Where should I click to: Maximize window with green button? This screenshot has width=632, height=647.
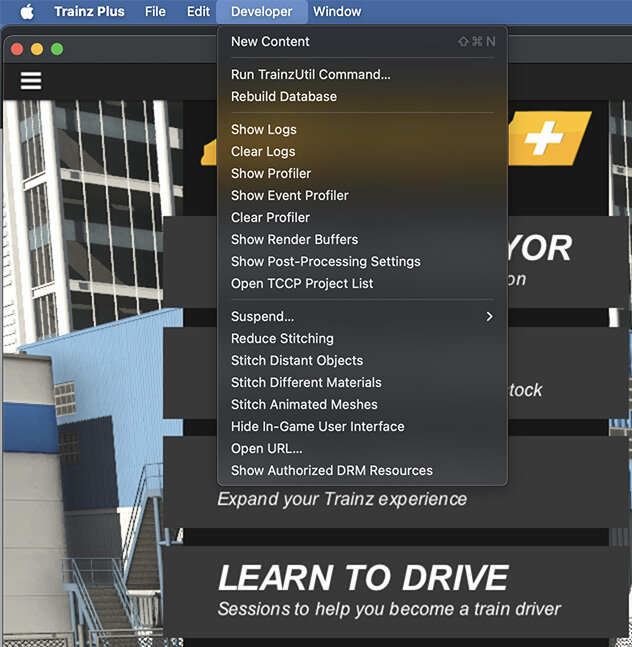point(57,49)
